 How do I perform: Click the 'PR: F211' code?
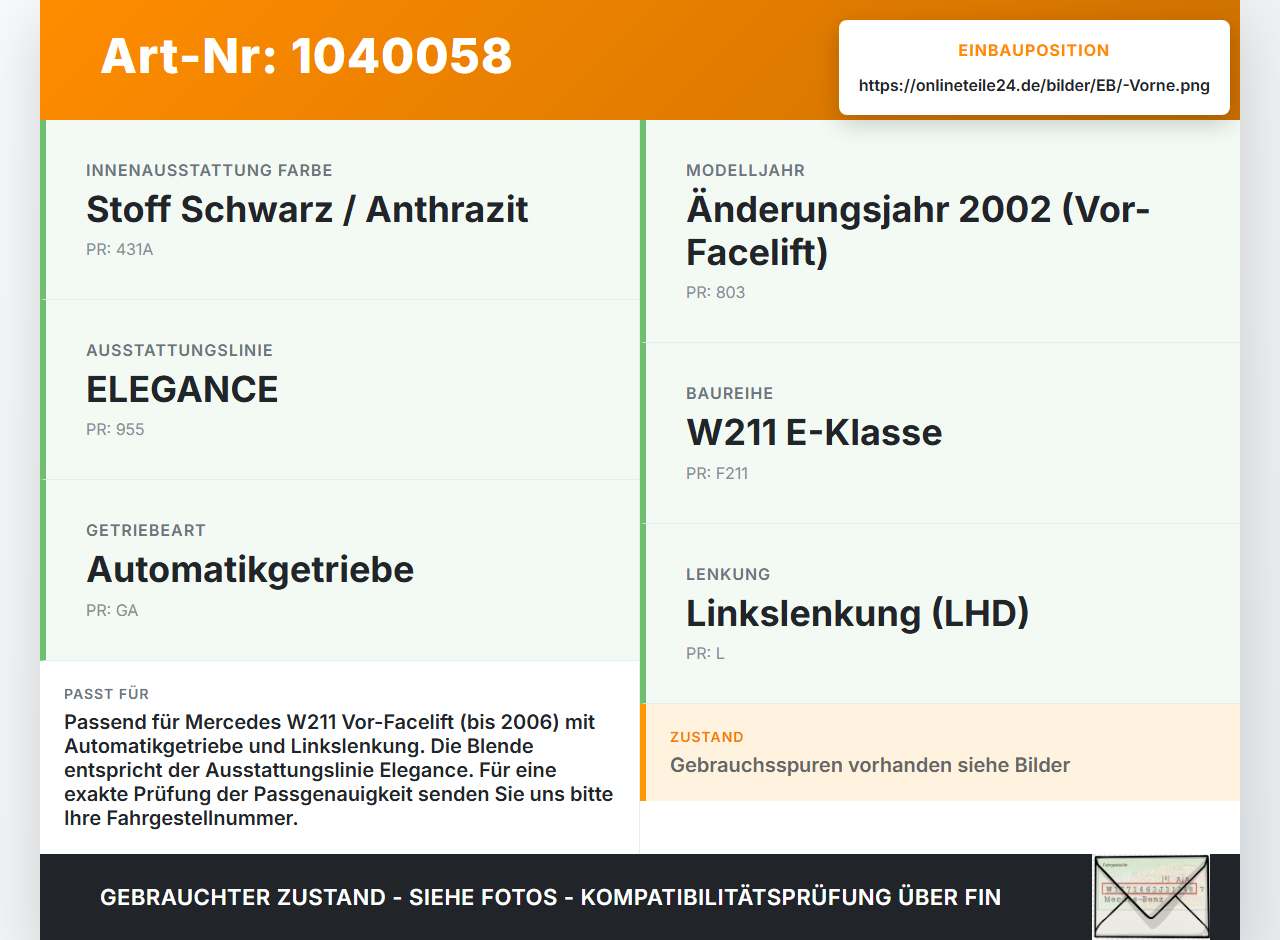[x=717, y=473]
